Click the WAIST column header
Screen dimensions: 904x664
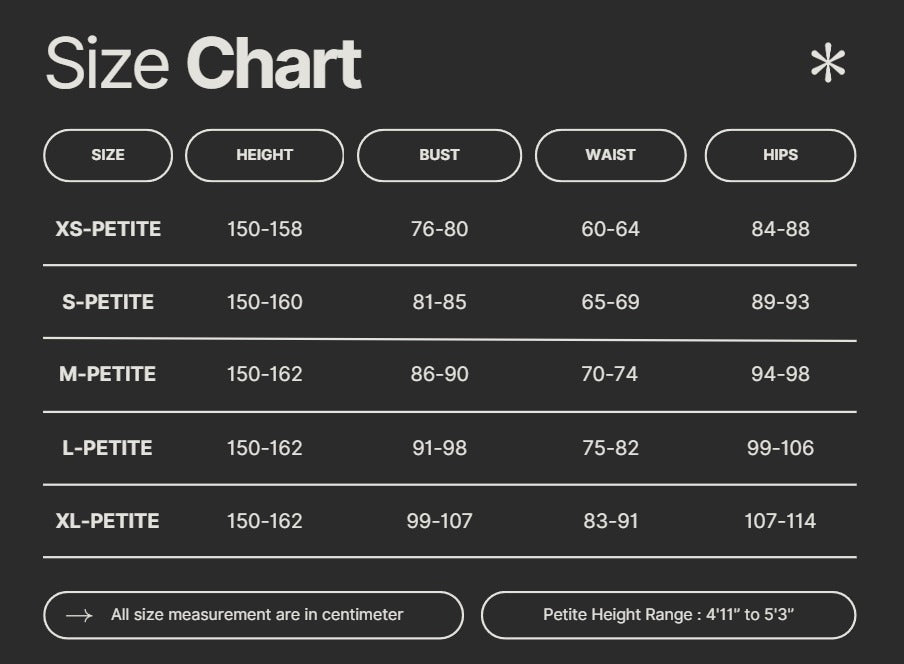[x=610, y=155]
